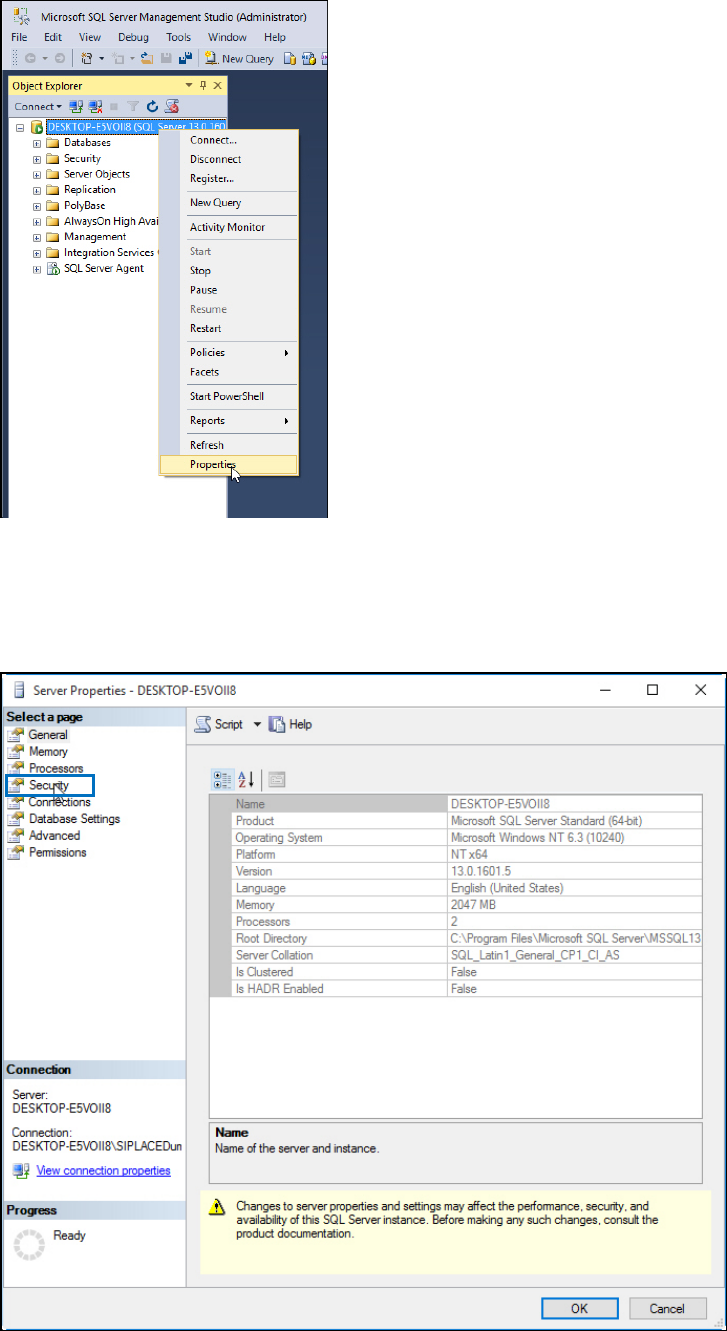Select the General page in Server Properties
727x1331 pixels.
48,735
